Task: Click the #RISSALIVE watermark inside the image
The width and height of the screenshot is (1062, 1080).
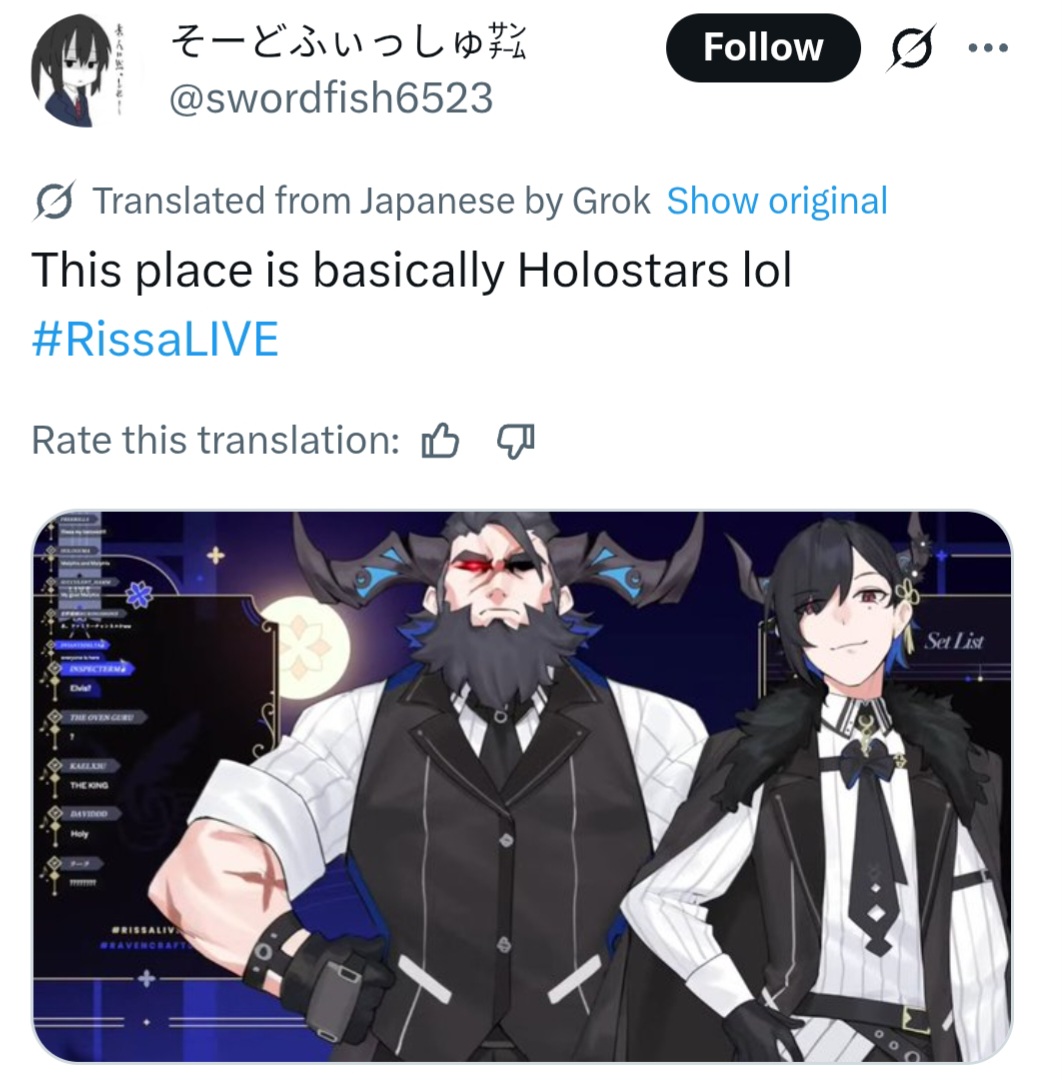Action: point(146,930)
